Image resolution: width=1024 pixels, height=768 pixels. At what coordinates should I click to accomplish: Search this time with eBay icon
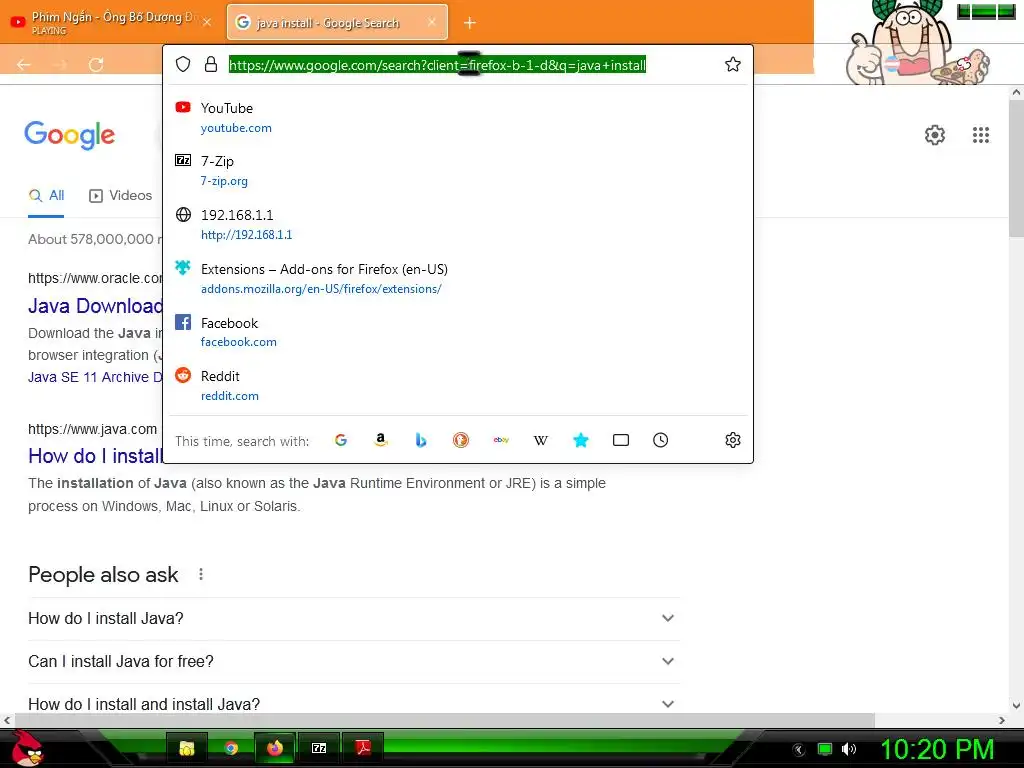click(x=501, y=440)
